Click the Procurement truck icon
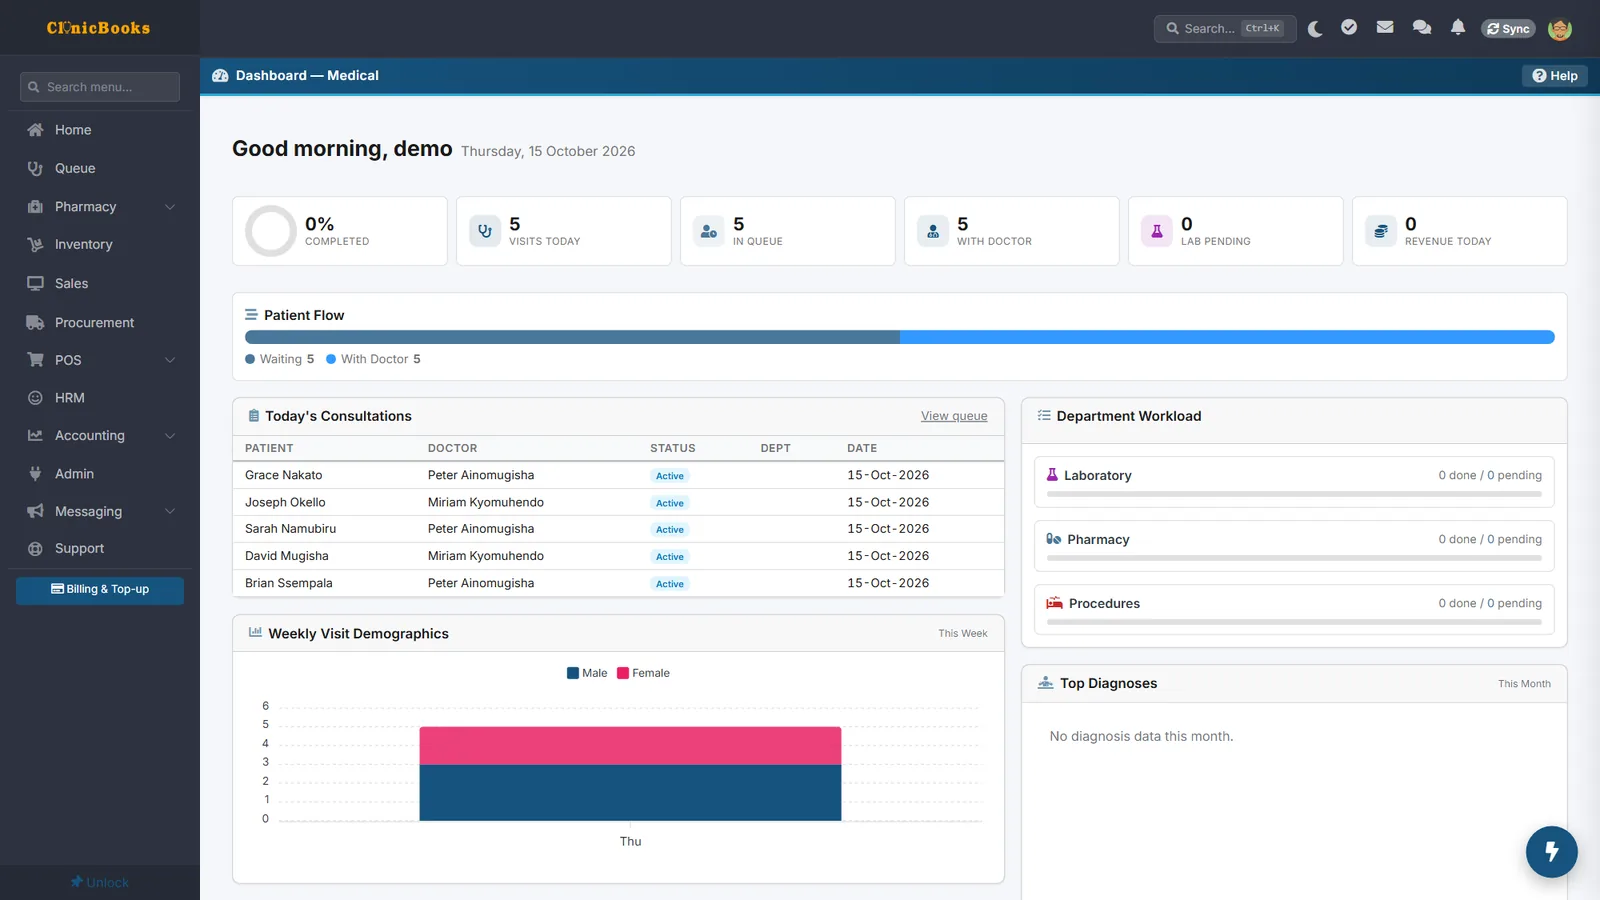 35,322
